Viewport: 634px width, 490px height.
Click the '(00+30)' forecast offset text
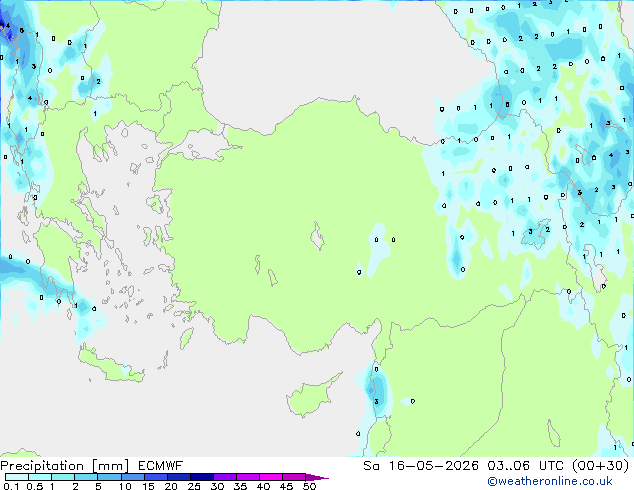pyautogui.click(x=600, y=466)
